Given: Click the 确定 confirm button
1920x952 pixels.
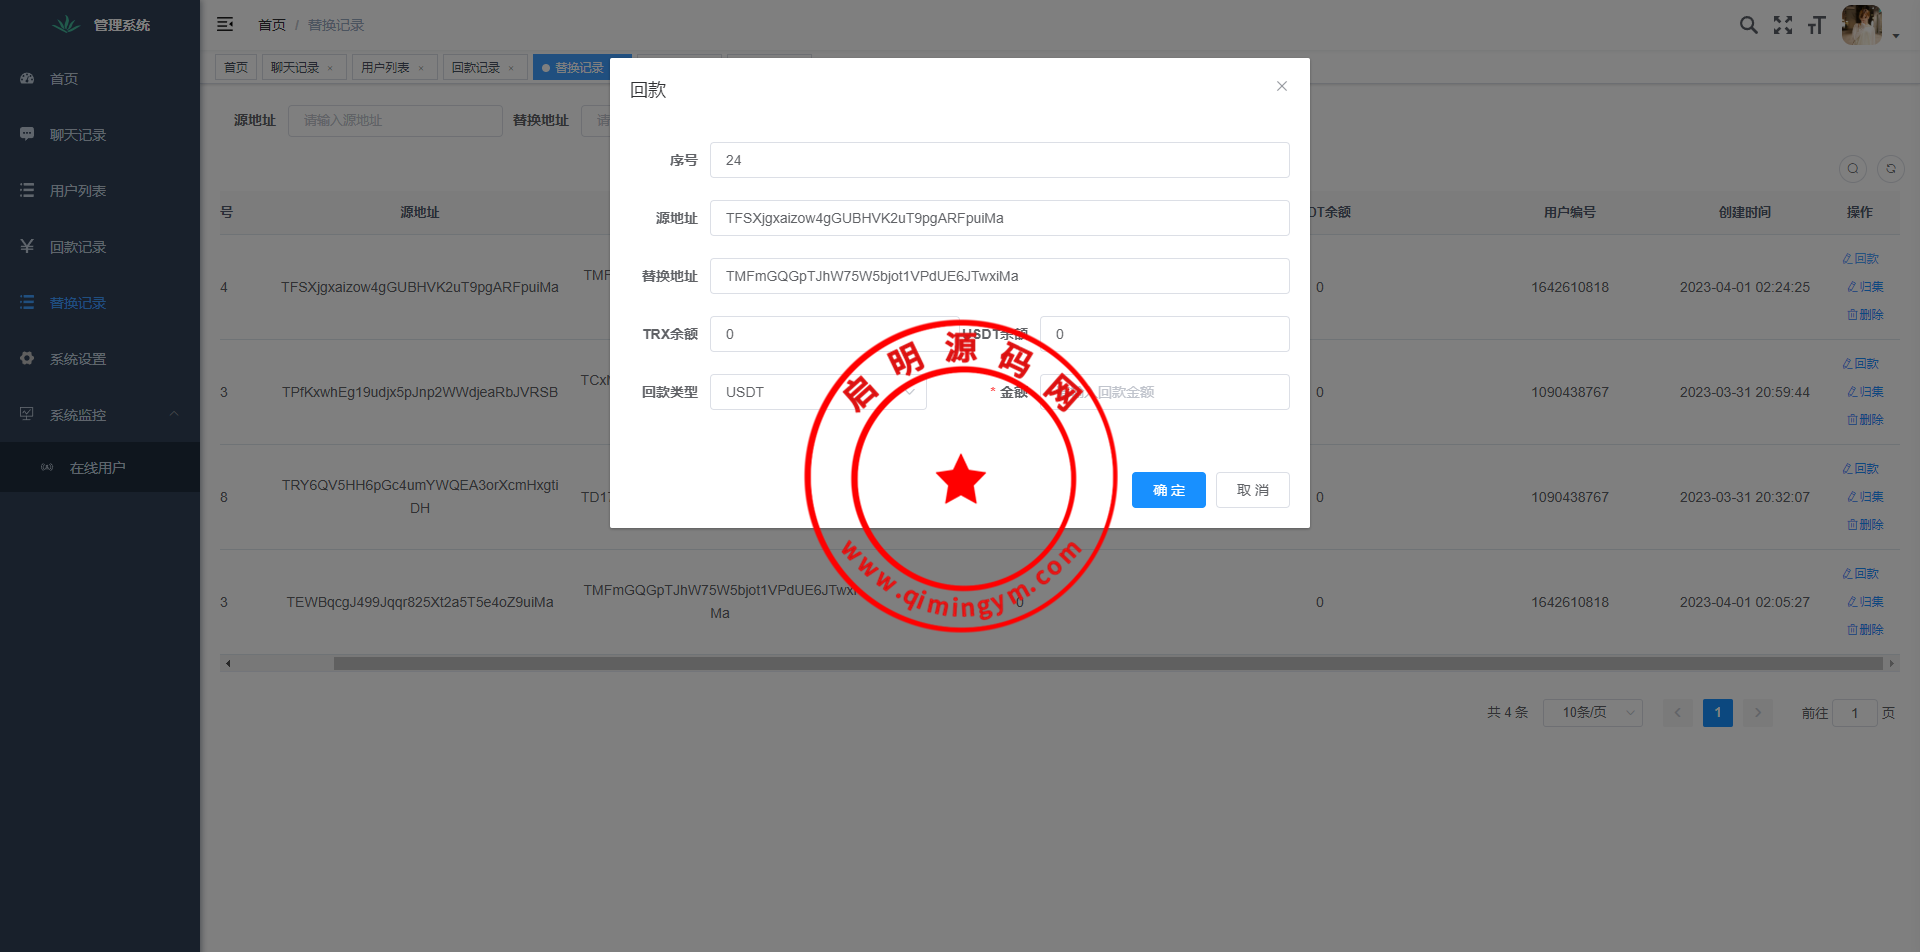Looking at the screenshot, I should pyautogui.click(x=1168, y=490).
